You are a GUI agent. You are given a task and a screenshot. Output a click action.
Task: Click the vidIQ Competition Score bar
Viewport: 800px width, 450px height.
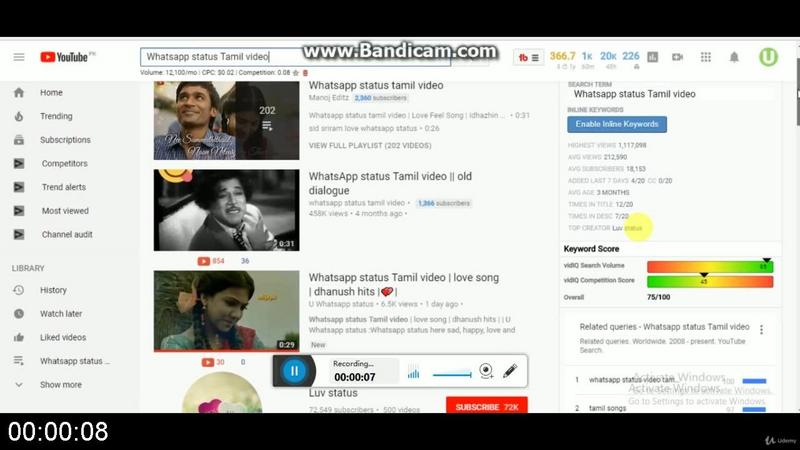[710, 281]
